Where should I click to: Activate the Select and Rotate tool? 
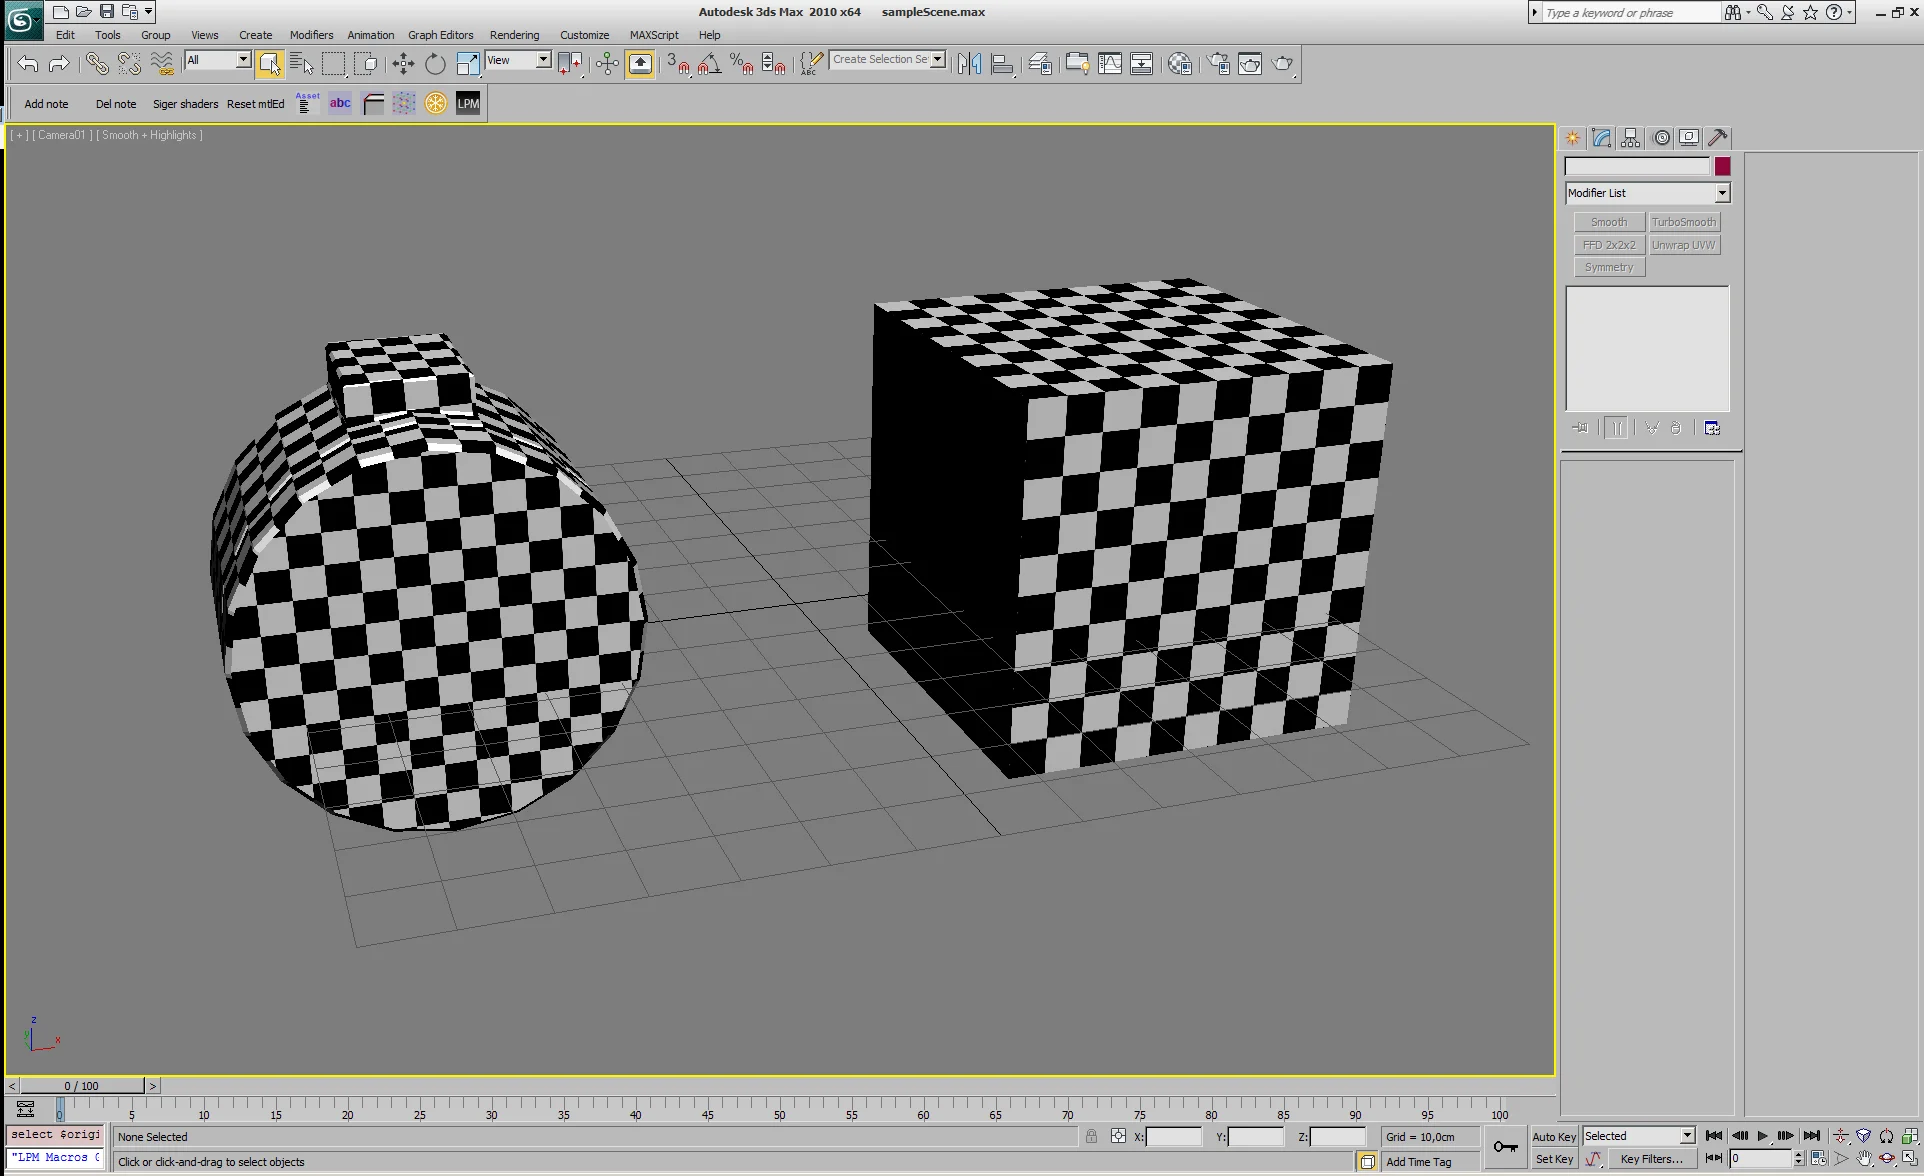click(x=435, y=64)
